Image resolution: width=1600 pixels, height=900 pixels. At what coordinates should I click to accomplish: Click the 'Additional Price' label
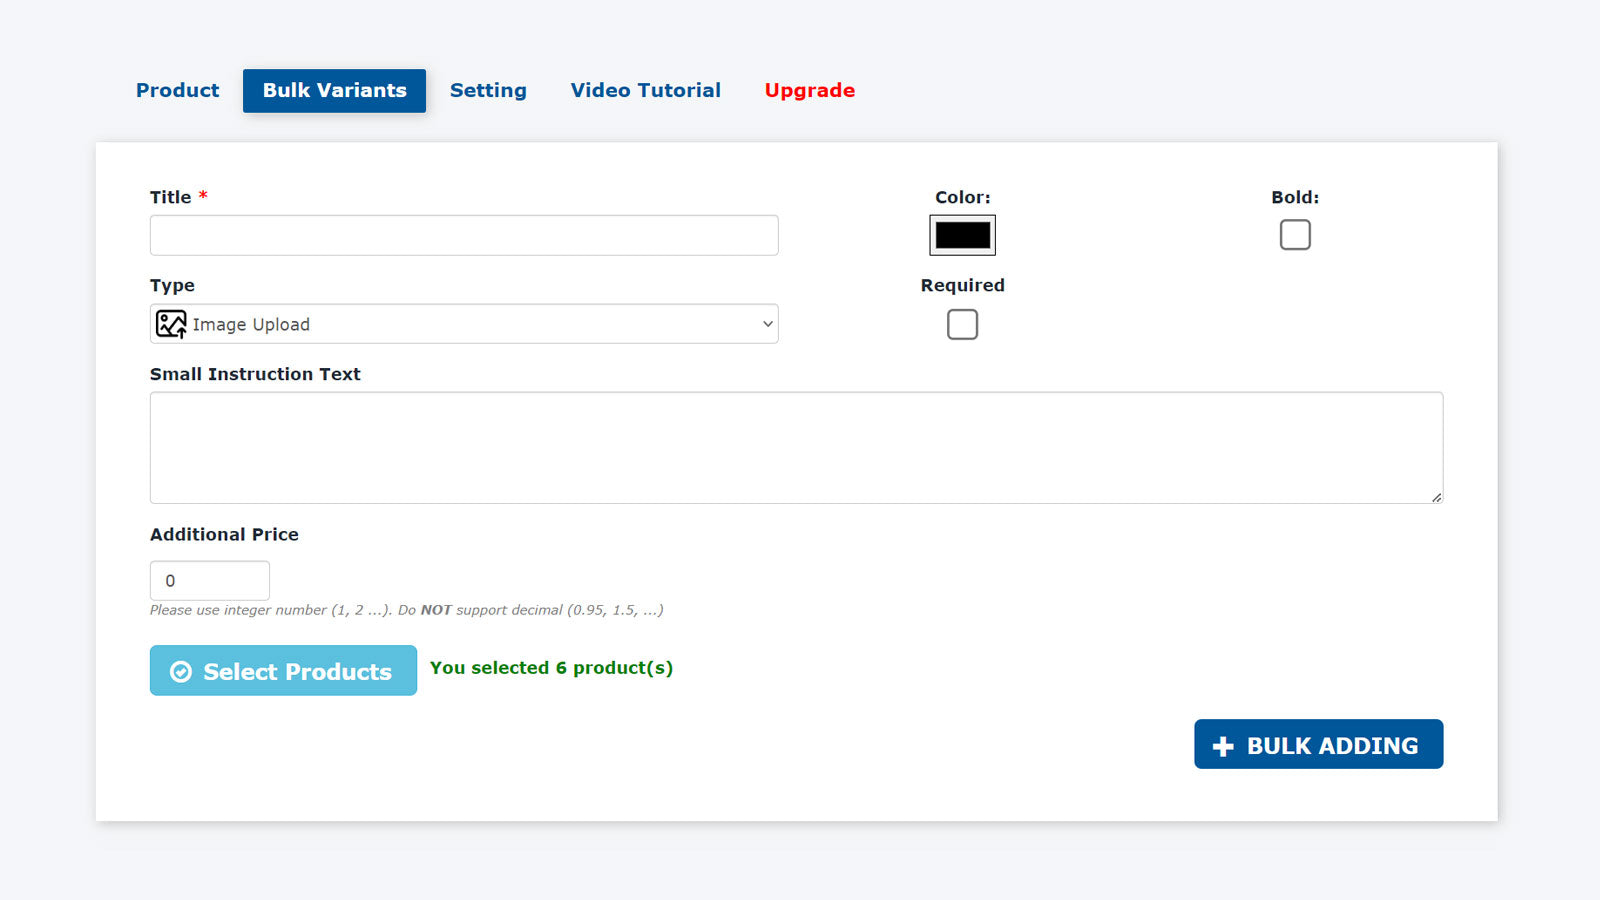point(224,534)
